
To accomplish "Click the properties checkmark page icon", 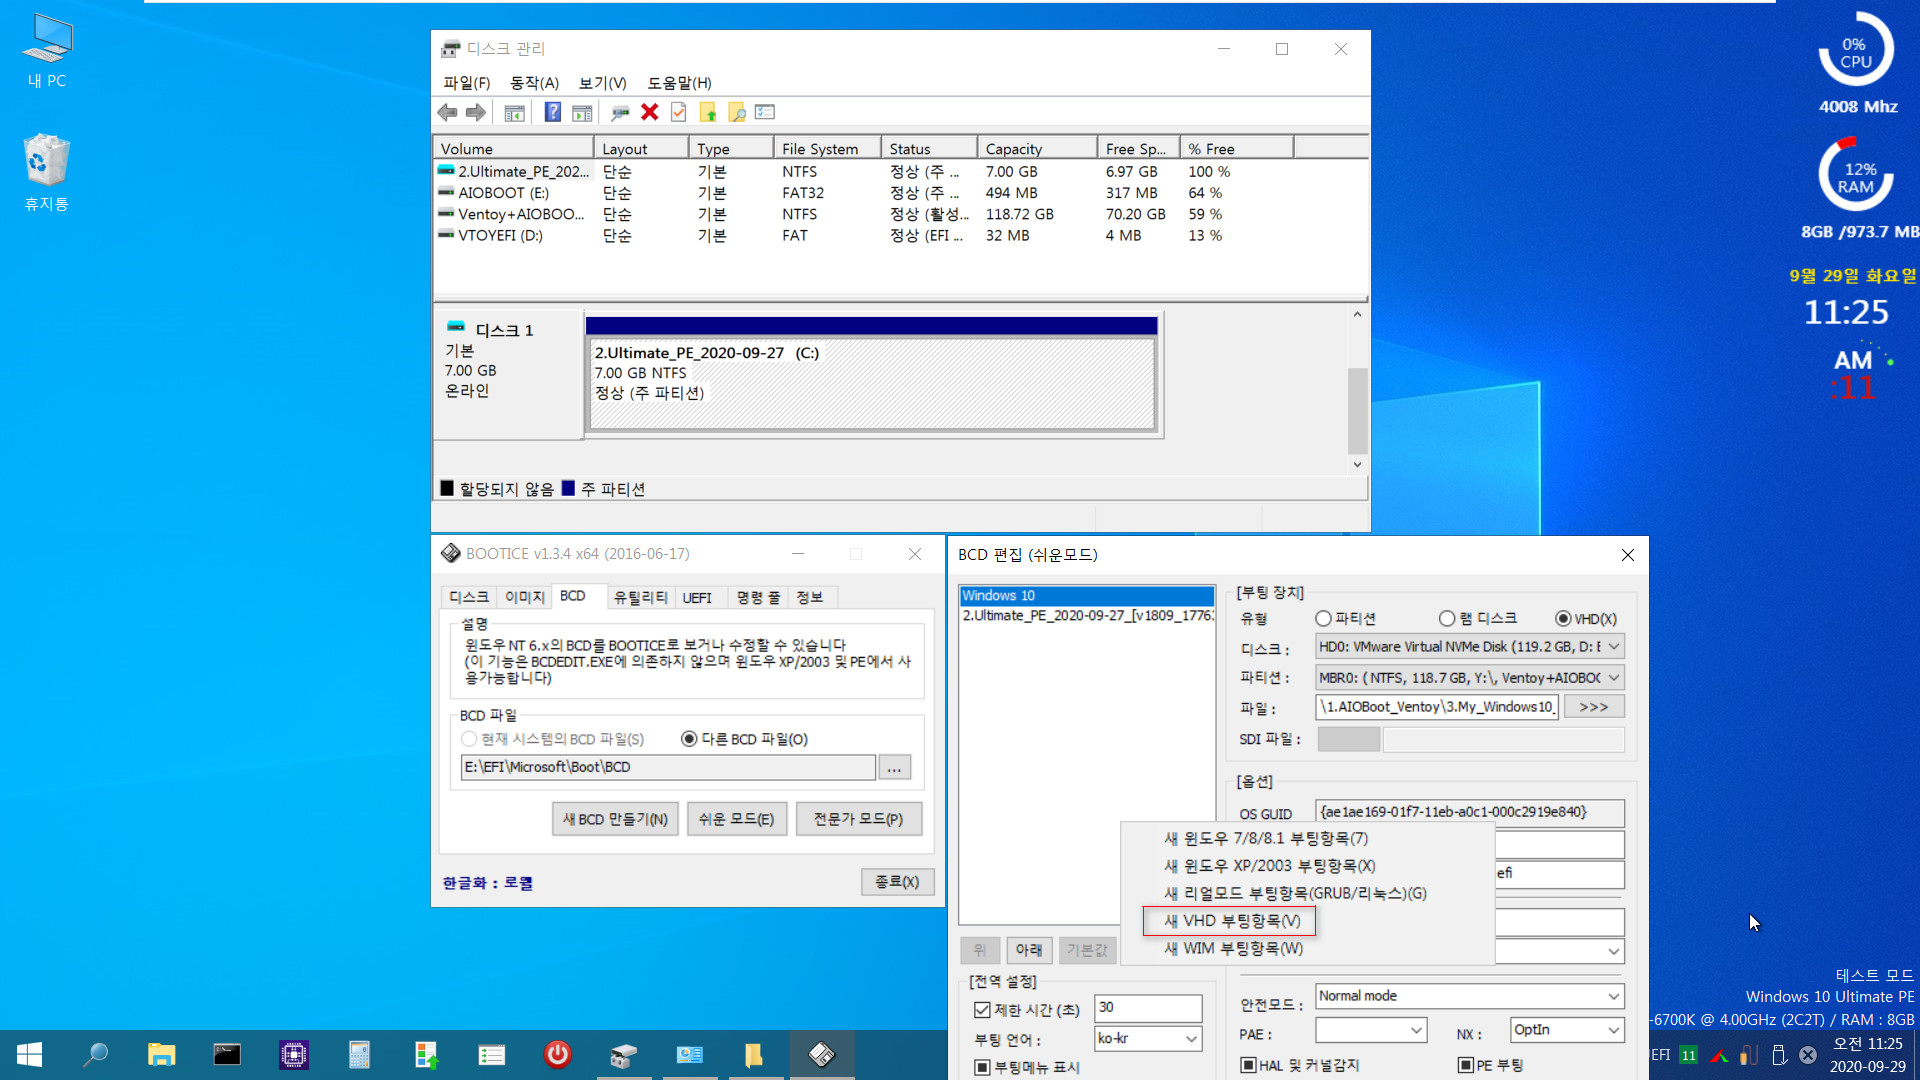I will pos(679,112).
